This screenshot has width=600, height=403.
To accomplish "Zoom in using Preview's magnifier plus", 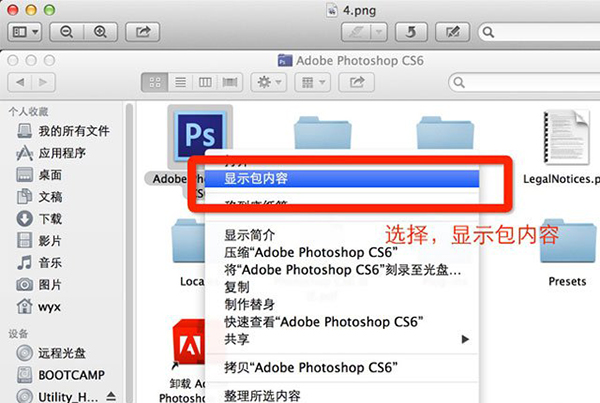I will pyautogui.click(x=100, y=32).
